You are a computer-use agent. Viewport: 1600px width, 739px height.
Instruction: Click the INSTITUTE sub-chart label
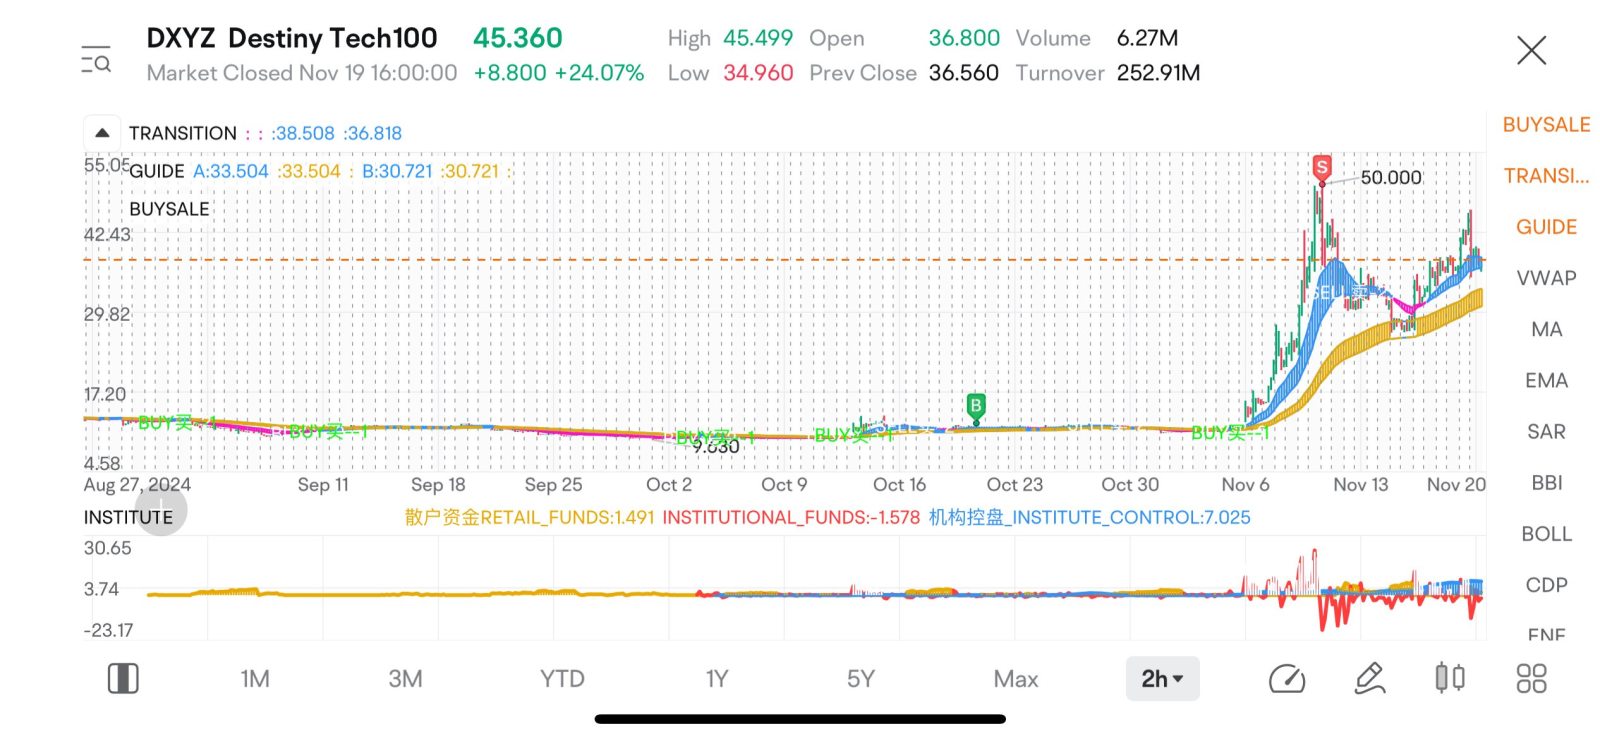(128, 517)
